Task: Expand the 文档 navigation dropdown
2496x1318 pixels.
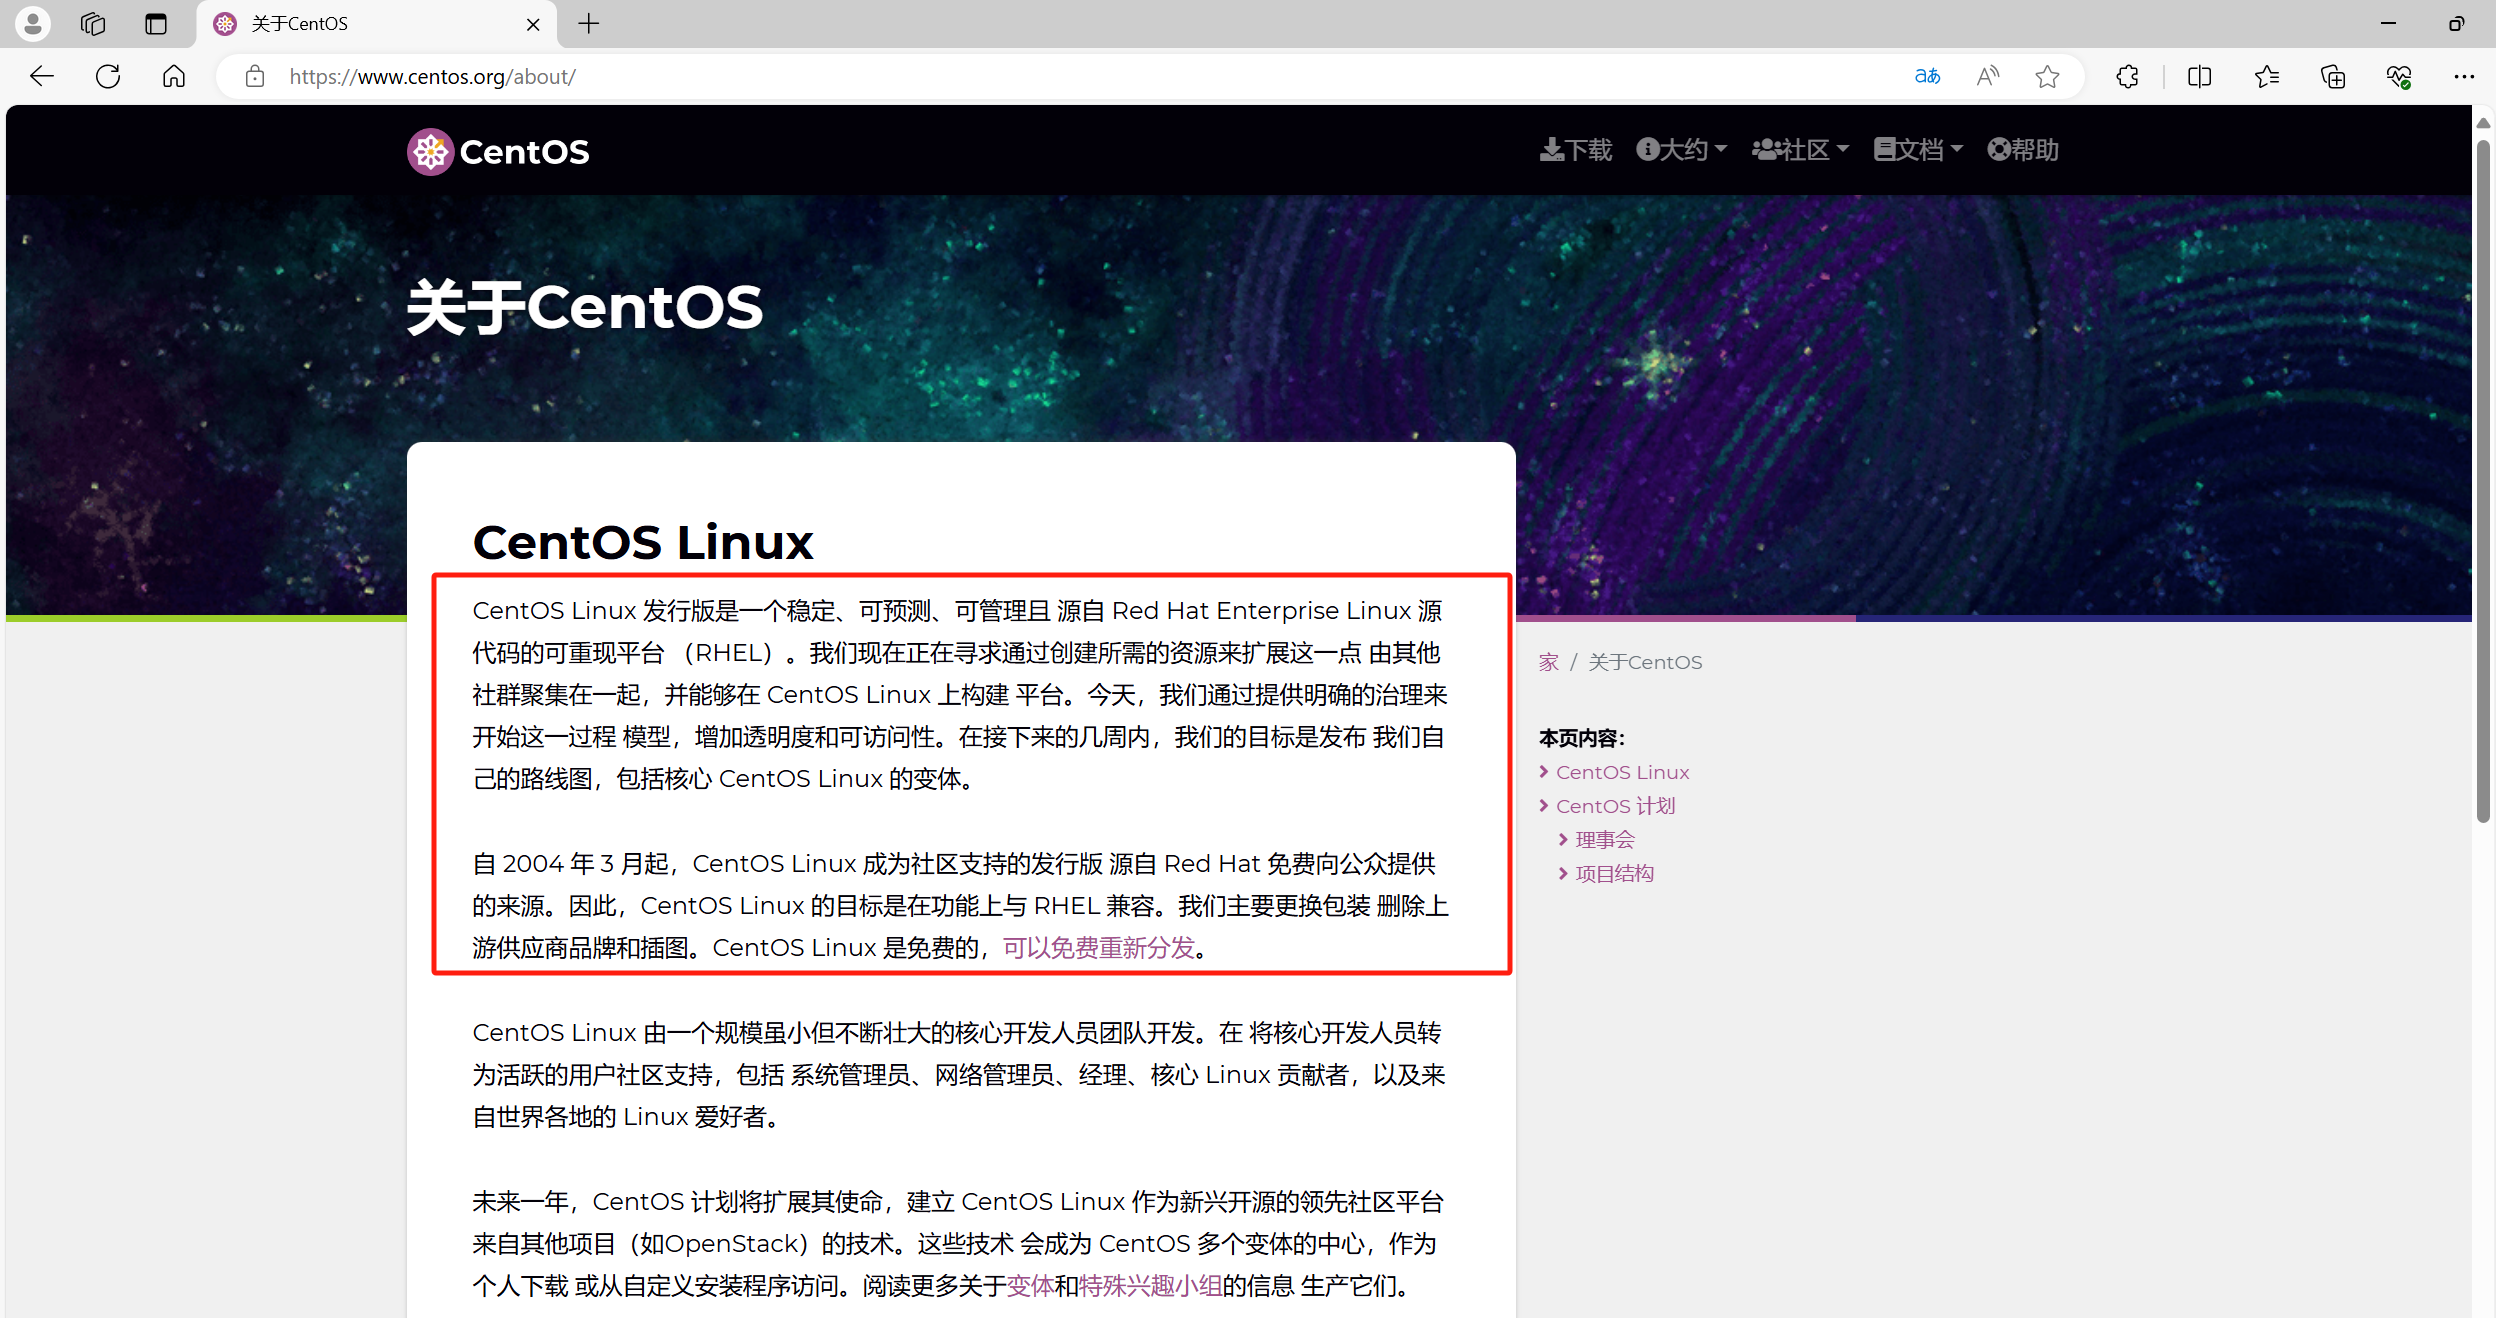Action: (x=1918, y=150)
